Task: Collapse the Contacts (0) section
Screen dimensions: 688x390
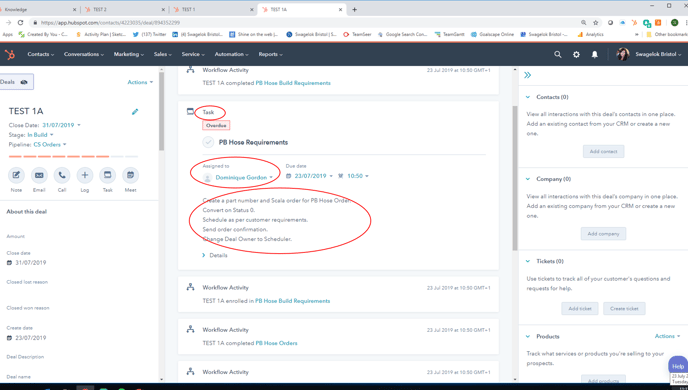Action: point(528,97)
